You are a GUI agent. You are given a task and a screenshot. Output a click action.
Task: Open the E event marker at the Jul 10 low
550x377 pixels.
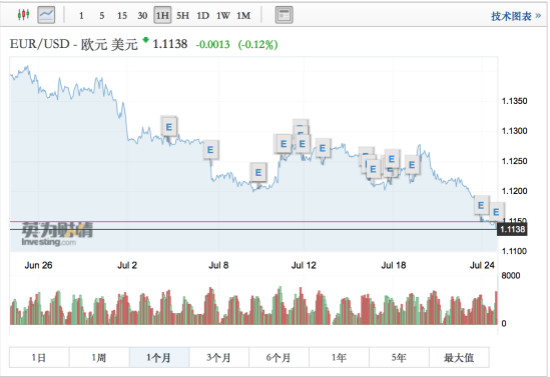[259, 172]
